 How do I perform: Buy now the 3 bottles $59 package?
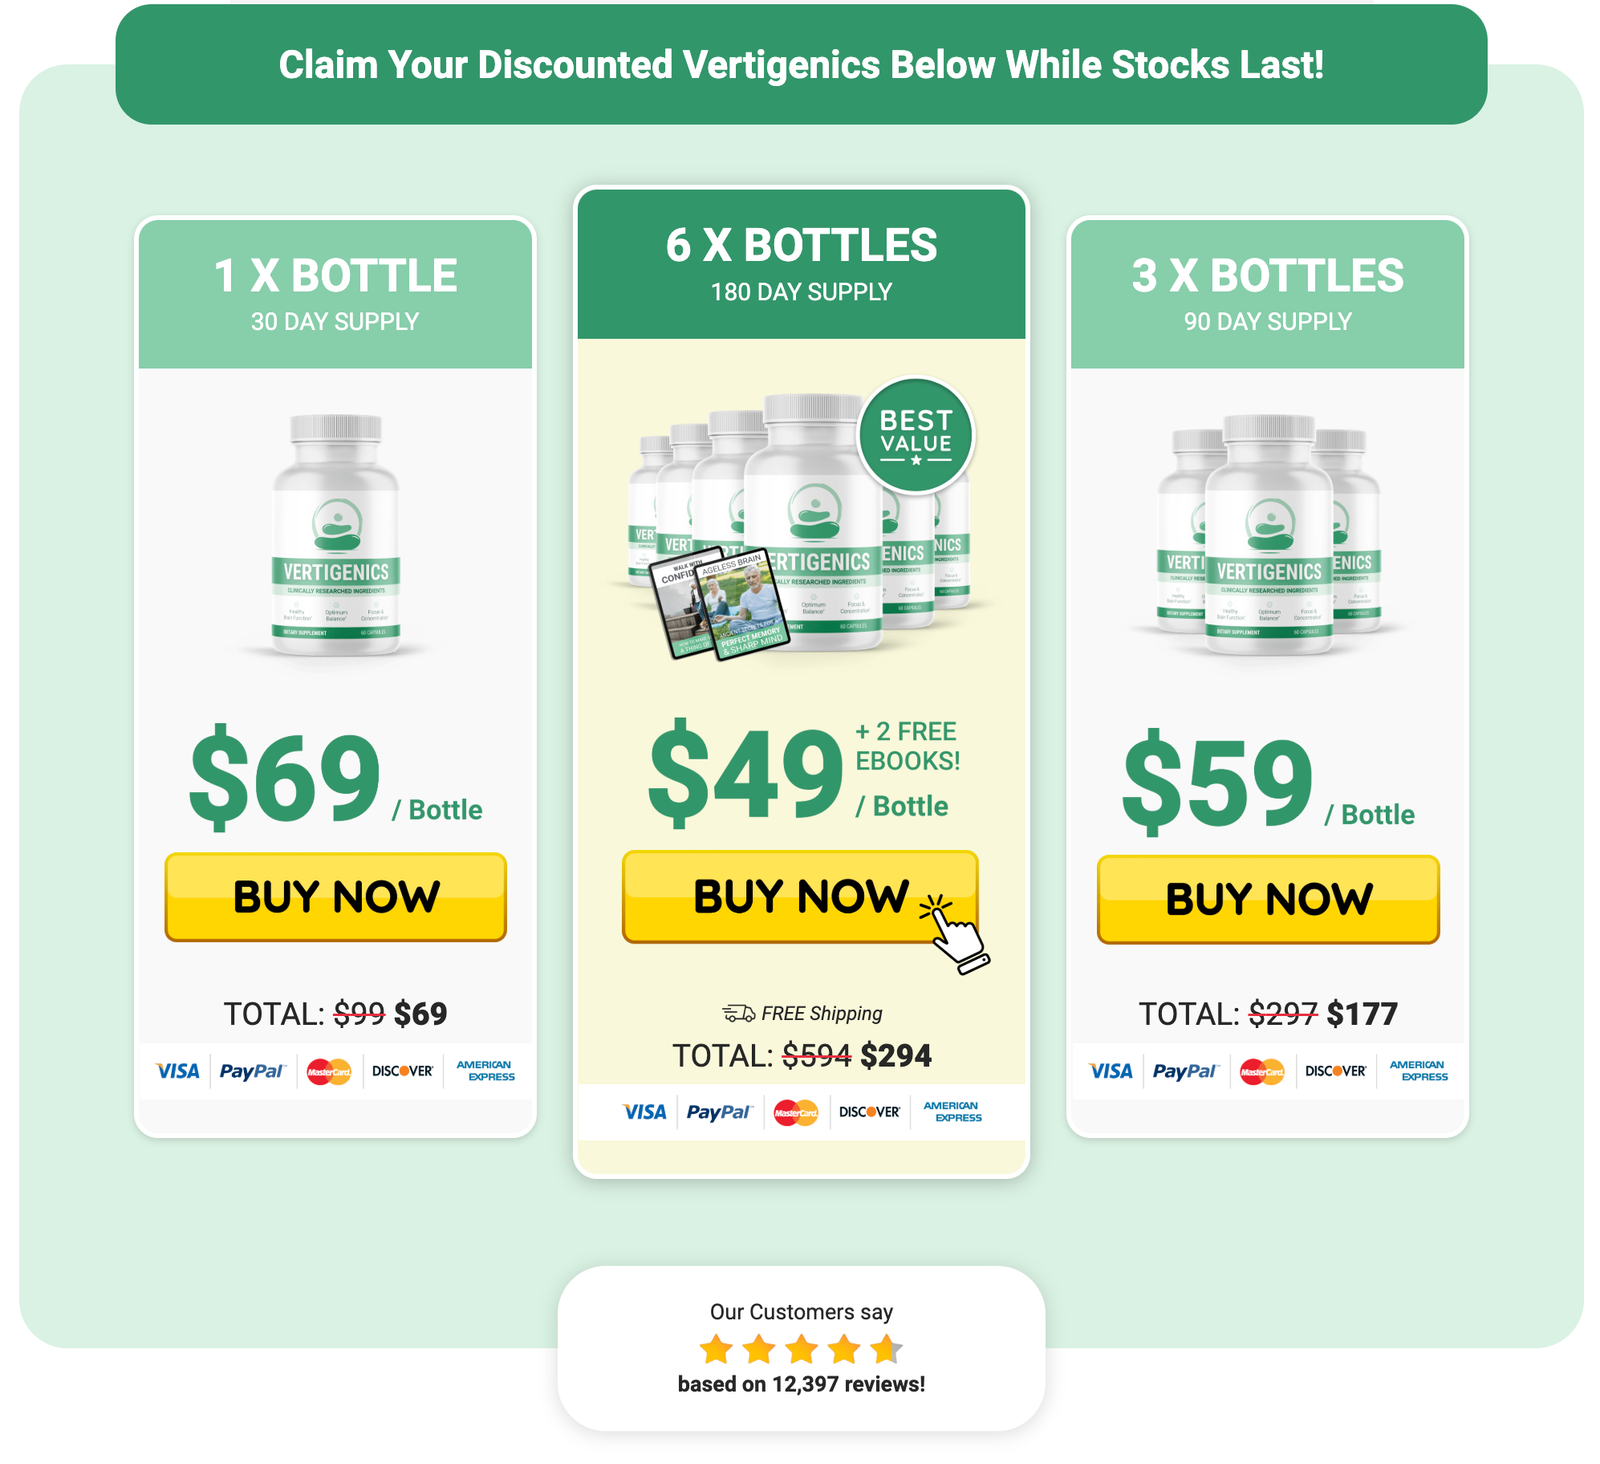coord(1268,899)
